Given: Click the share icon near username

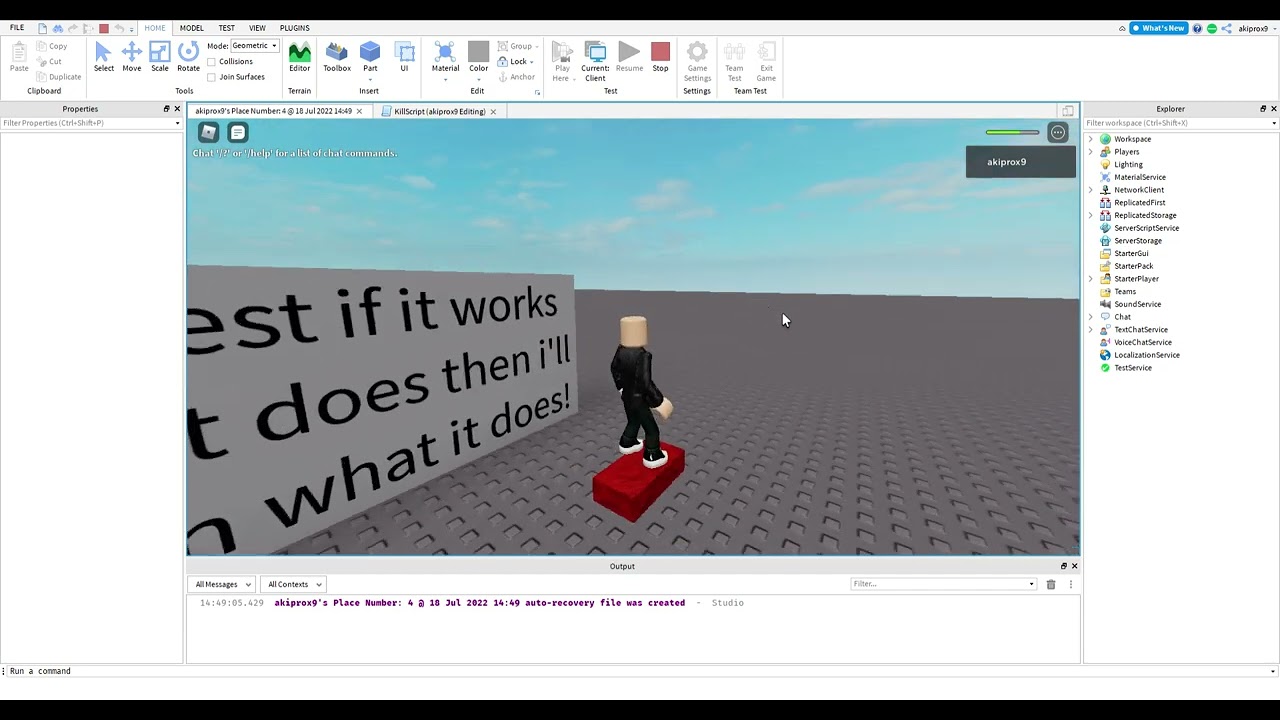Looking at the screenshot, I should [1226, 29].
